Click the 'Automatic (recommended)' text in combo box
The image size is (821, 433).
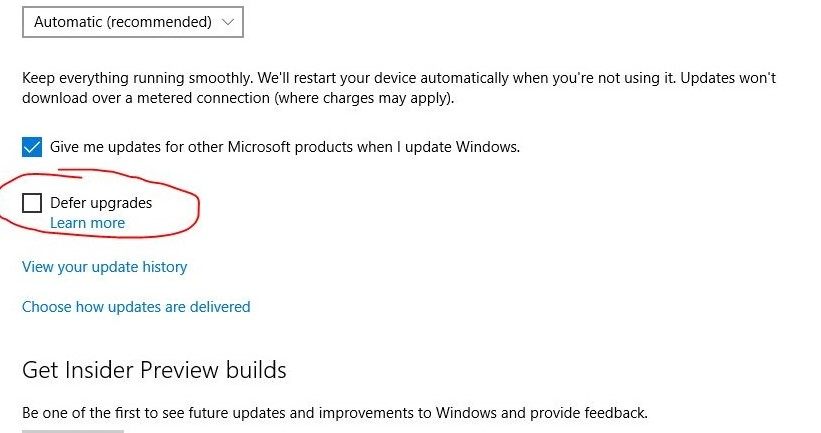[x=122, y=21]
